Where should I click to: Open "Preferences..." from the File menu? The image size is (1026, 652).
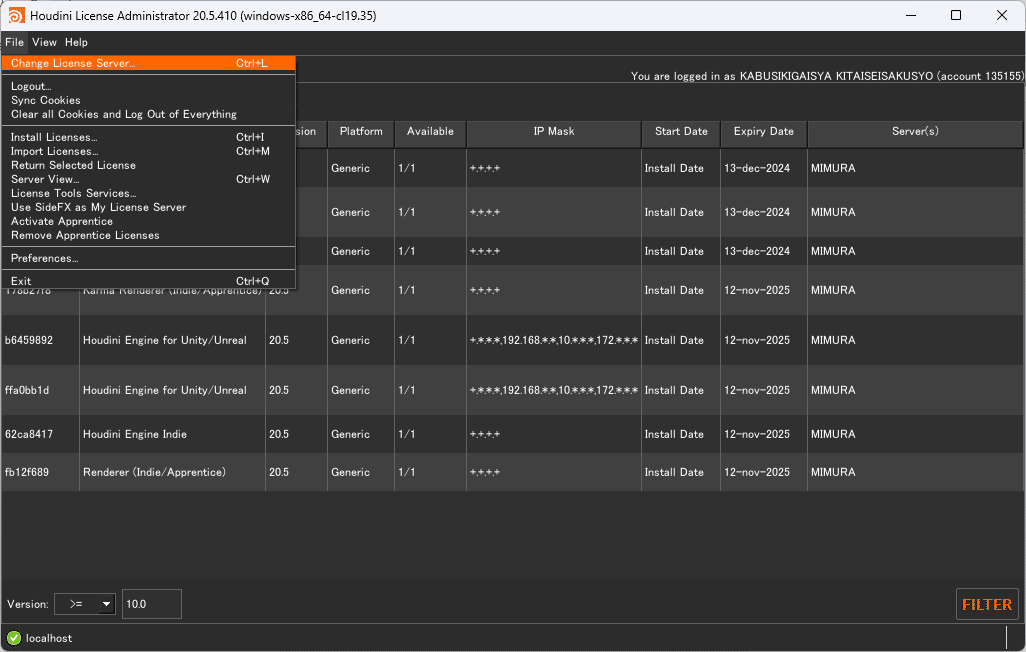44,258
